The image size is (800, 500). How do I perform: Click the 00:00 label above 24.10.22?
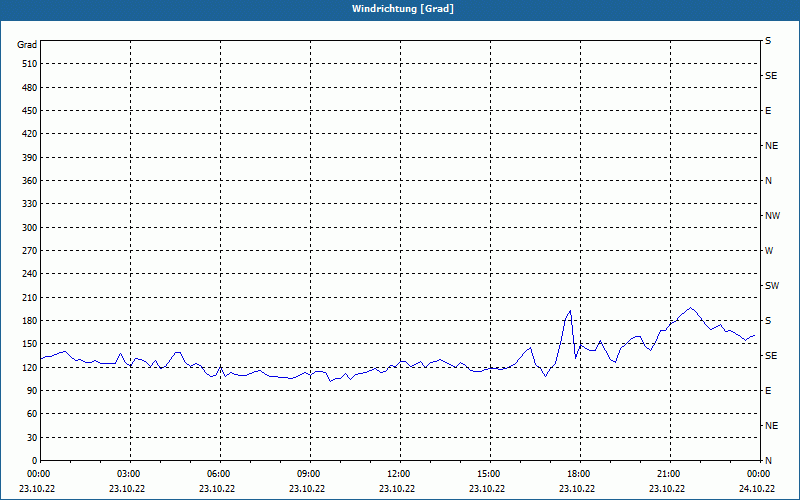[760, 474]
